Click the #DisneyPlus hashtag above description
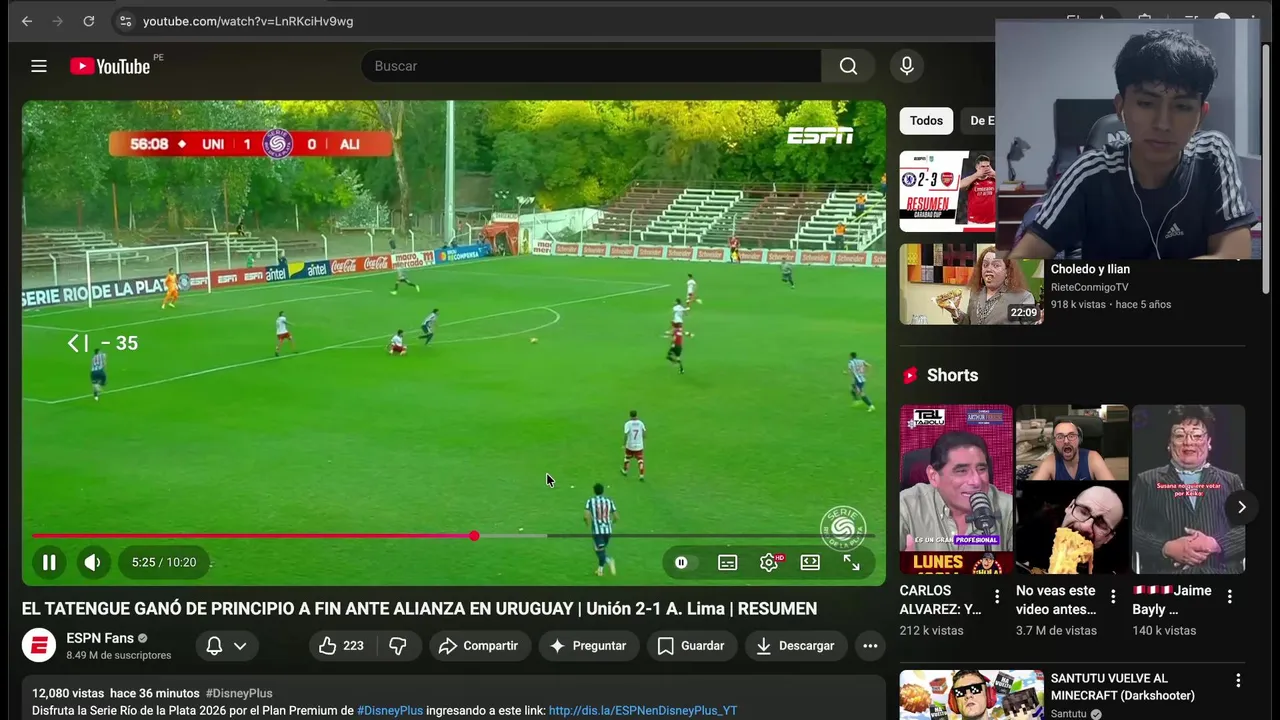The height and width of the screenshot is (720, 1280). tap(239, 693)
